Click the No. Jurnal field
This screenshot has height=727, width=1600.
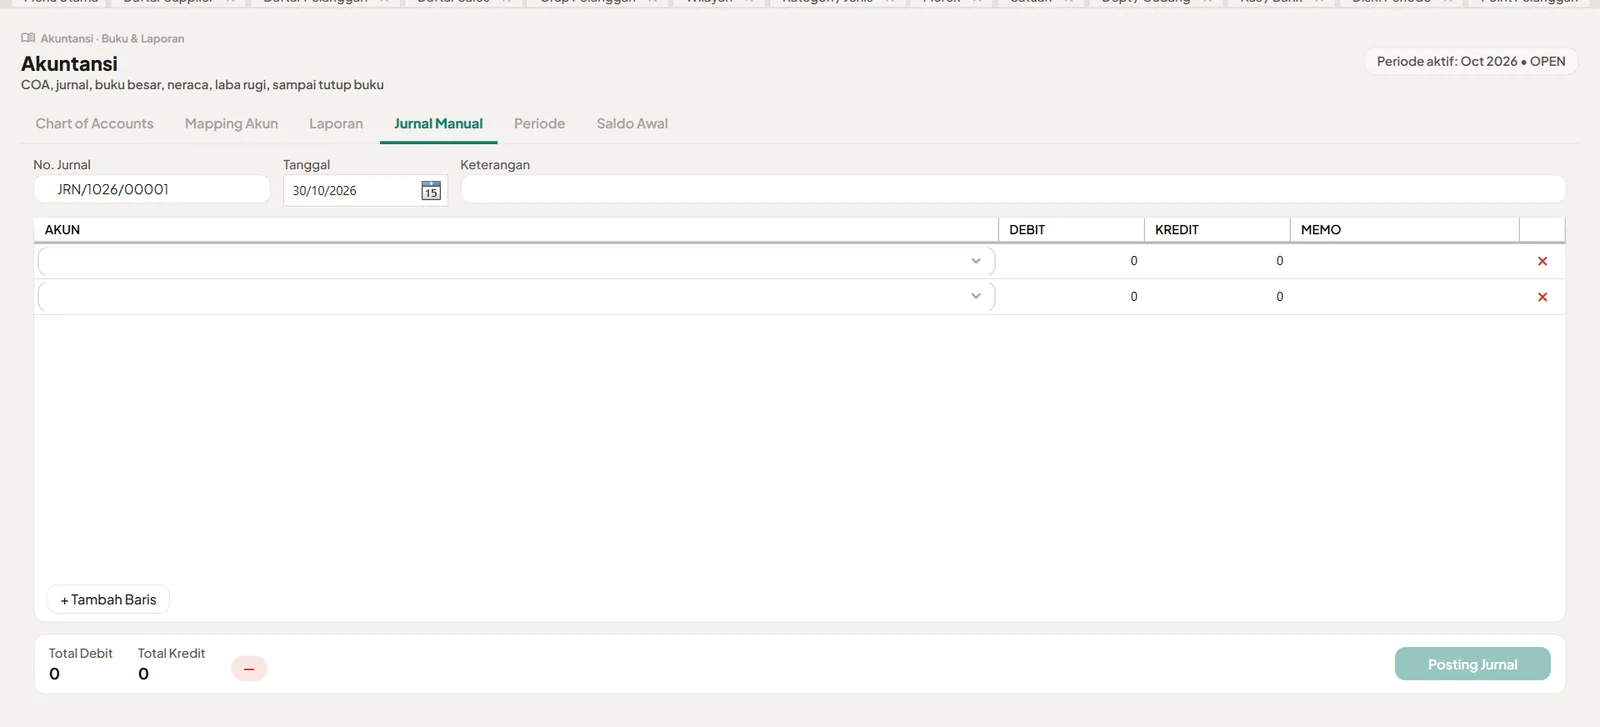[152, 189]
